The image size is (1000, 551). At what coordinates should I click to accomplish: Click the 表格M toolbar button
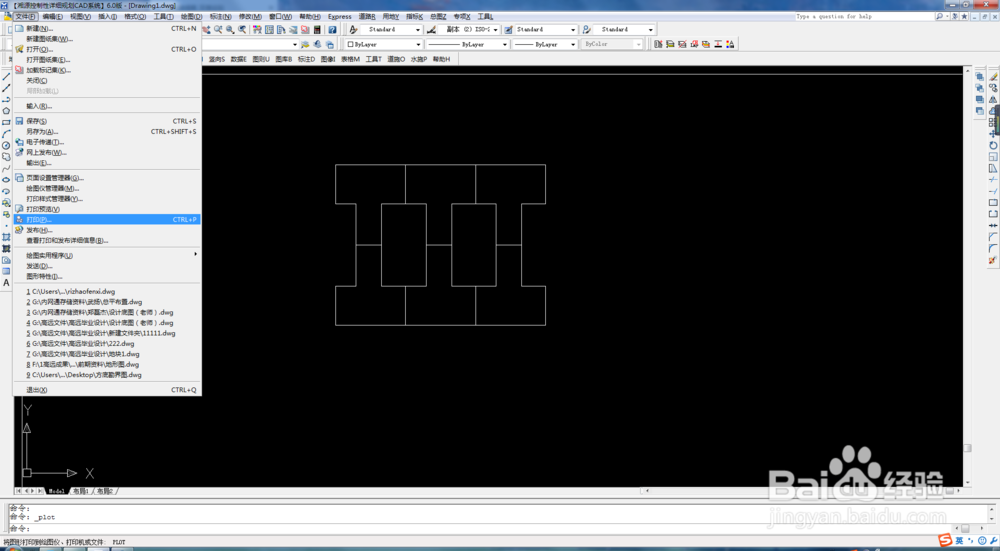point(350,59)
